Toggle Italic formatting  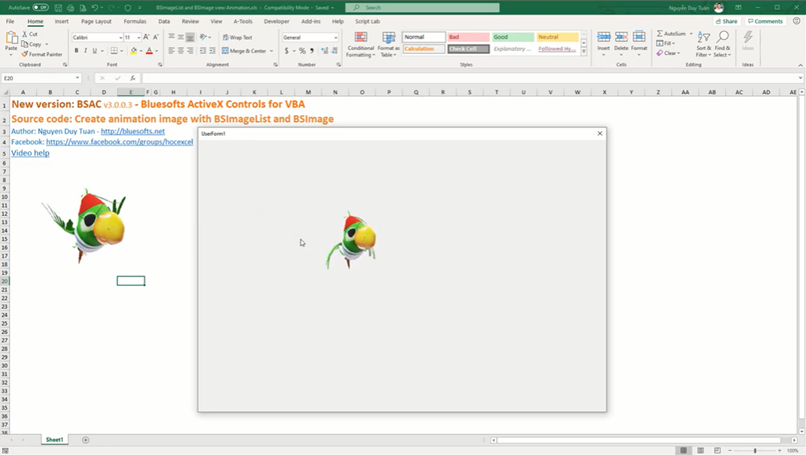pyautogui.click(x=85, y=51)
